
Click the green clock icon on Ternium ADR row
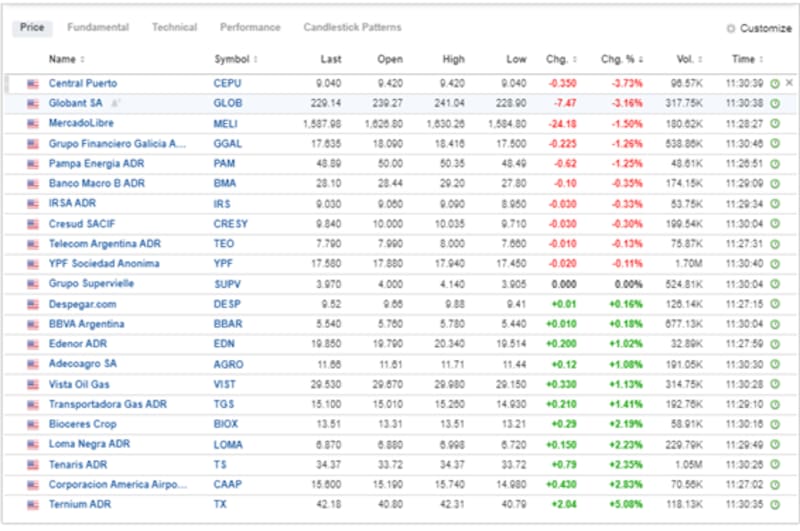(775, 505)
